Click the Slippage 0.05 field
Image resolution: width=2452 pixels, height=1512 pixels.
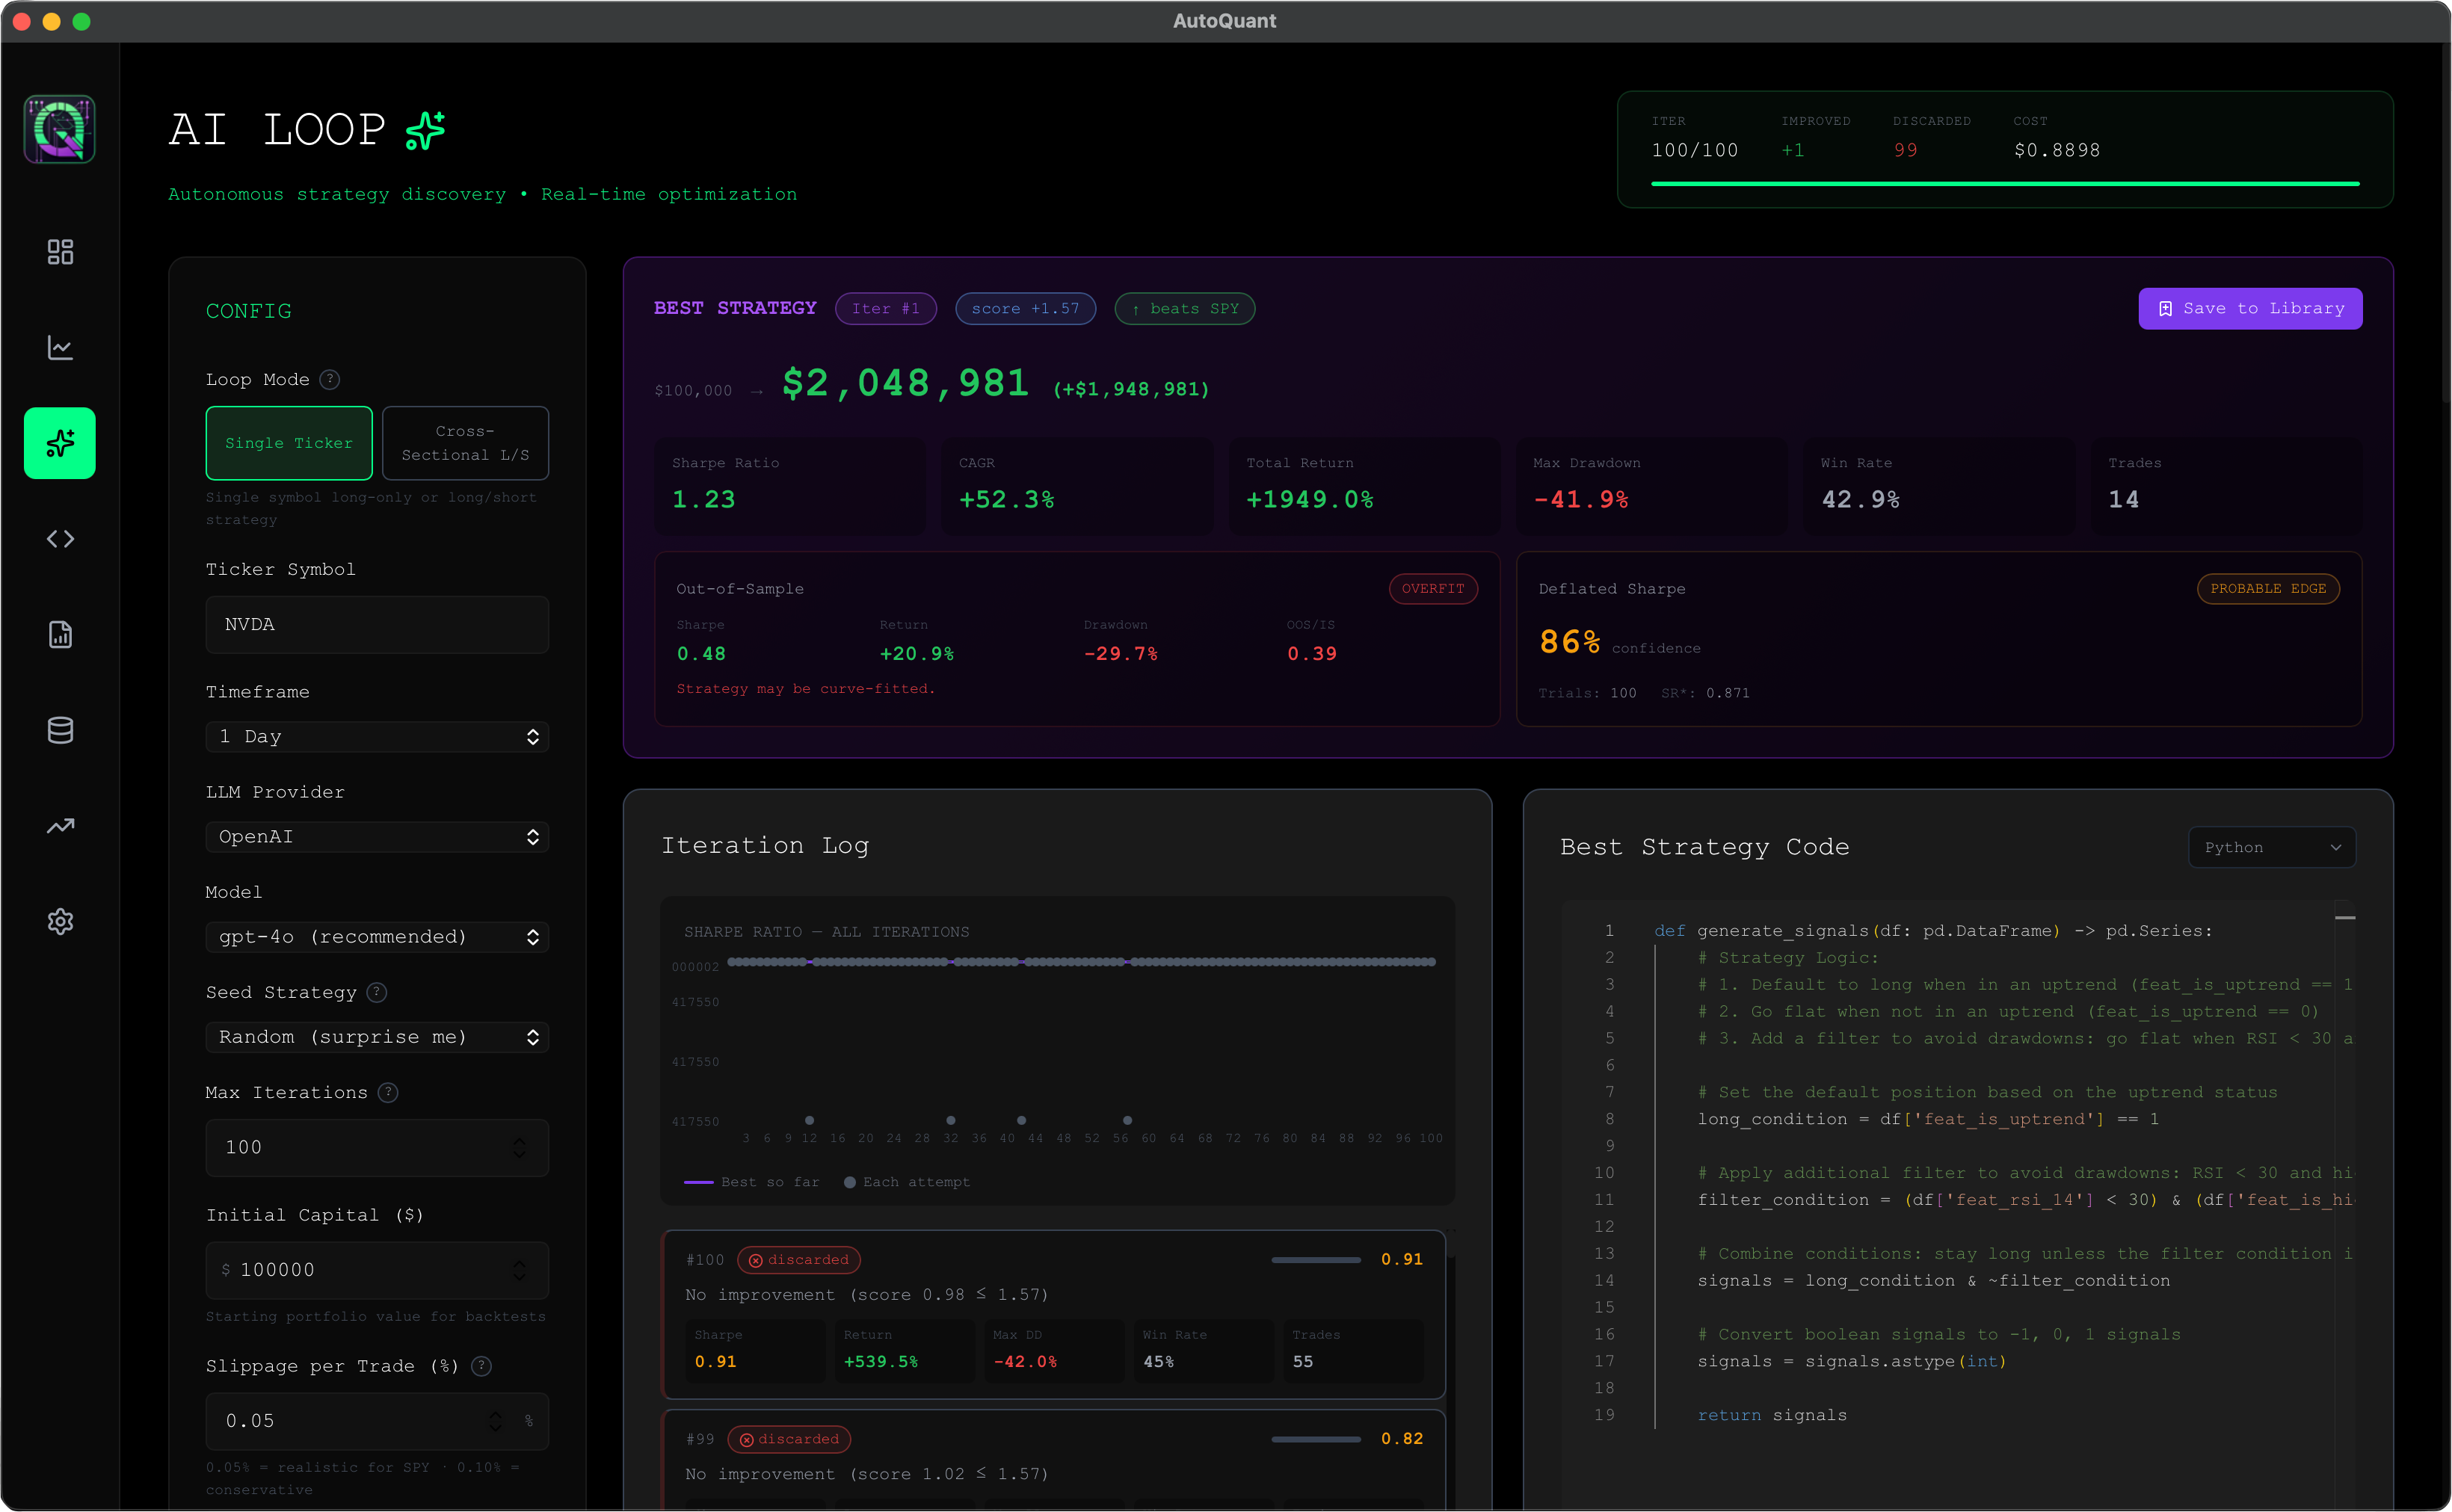click(377, 1421)
